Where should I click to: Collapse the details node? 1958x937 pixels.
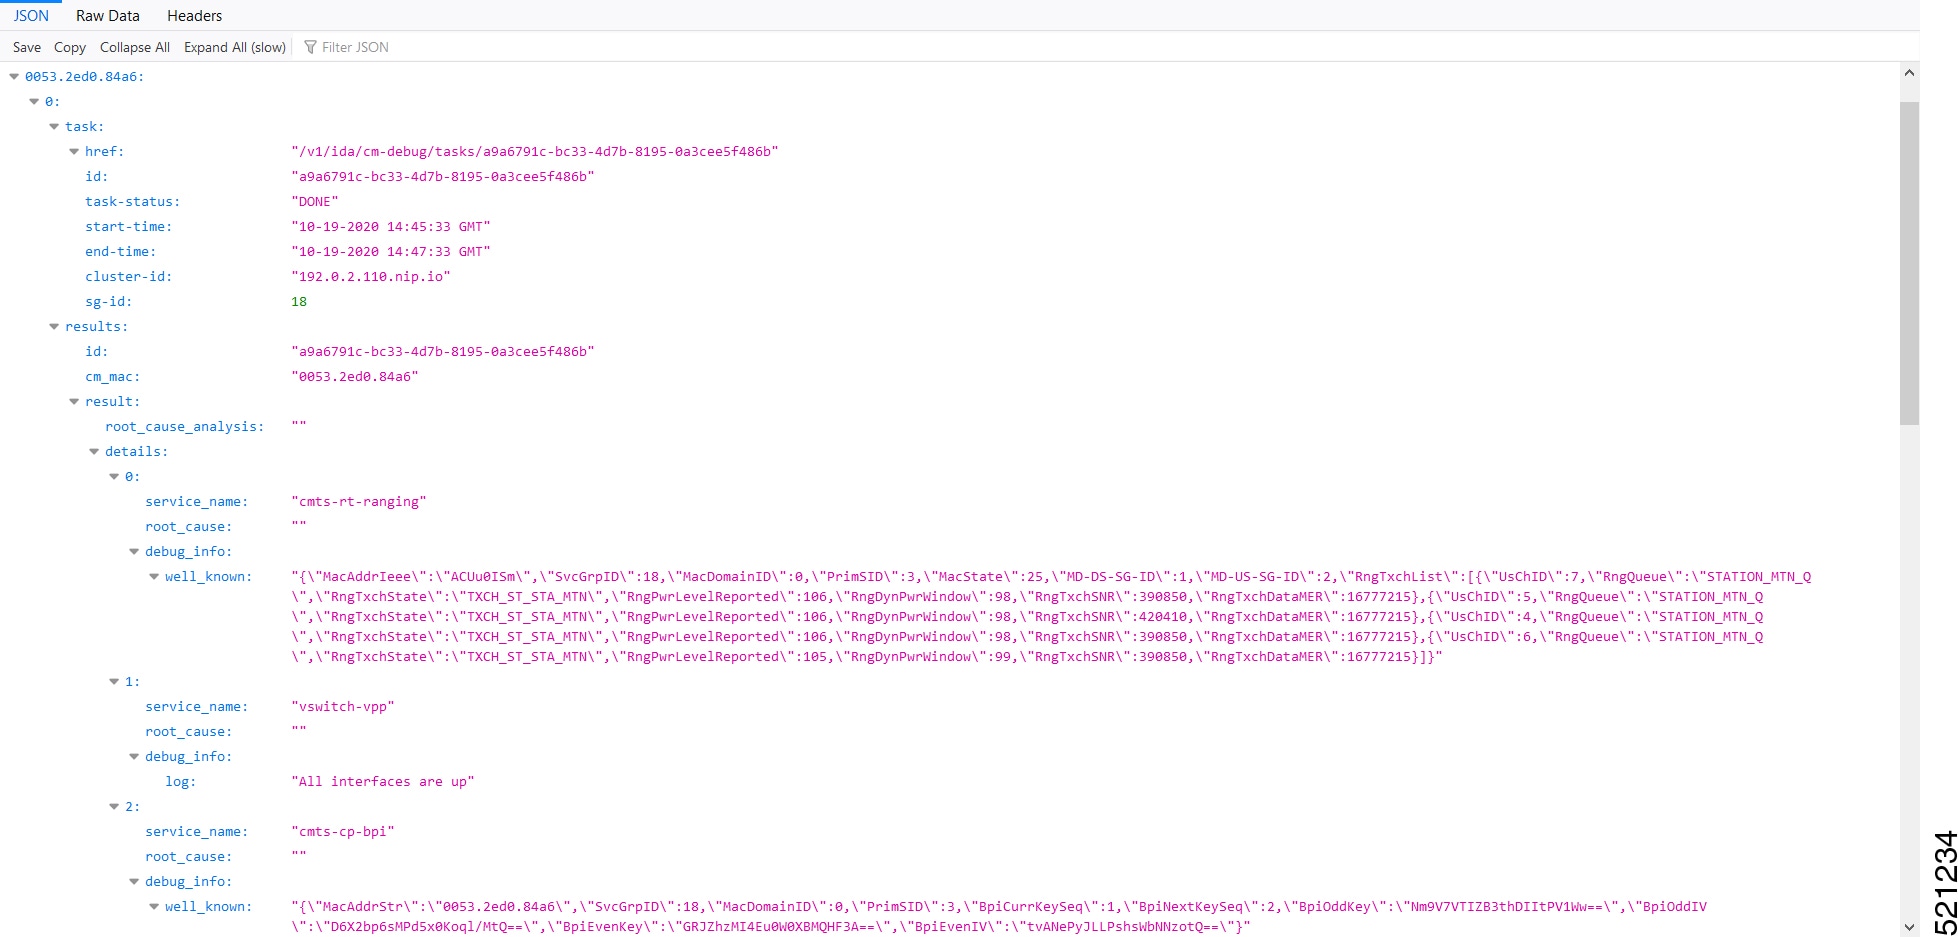point(94,451)
